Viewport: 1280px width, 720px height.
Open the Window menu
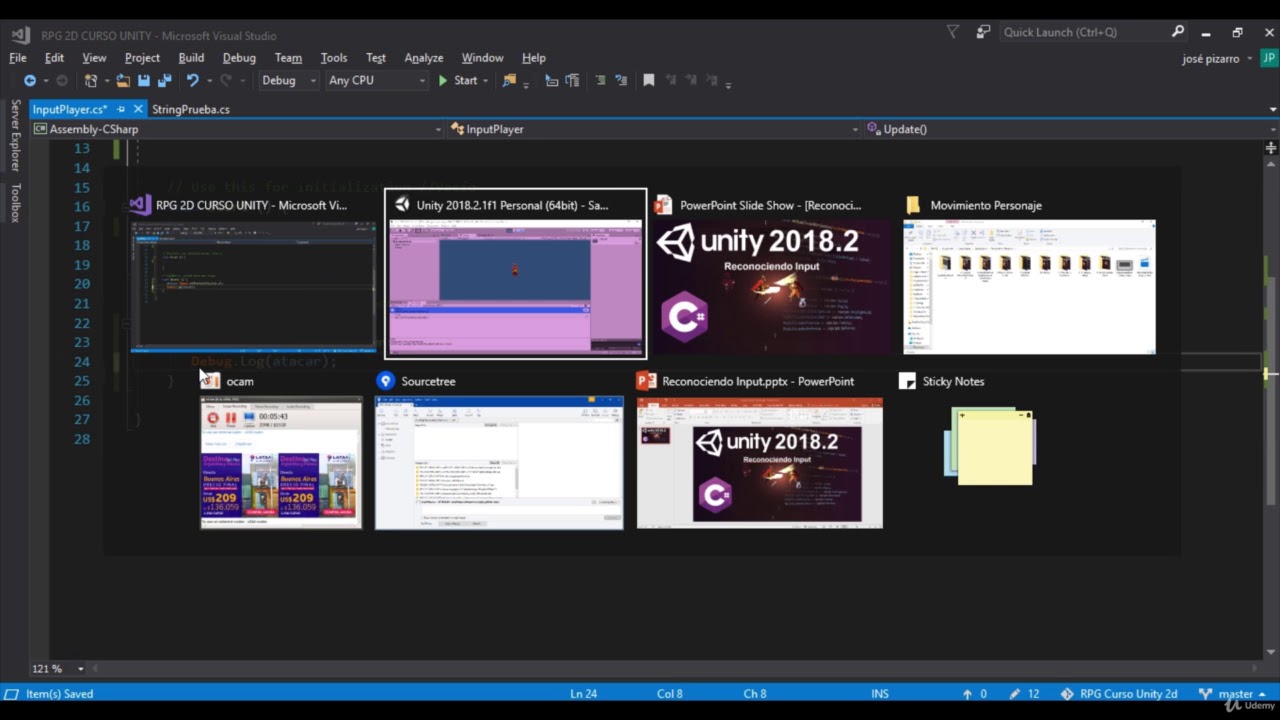tap(482, 58)
